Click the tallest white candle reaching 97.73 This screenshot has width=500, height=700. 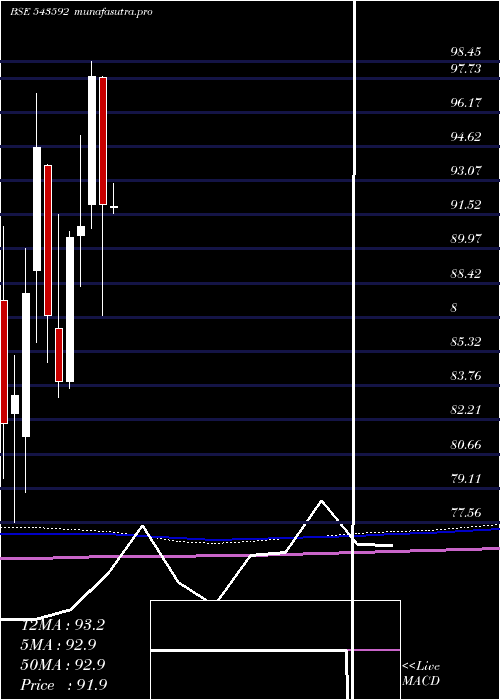tap(92, 140)
